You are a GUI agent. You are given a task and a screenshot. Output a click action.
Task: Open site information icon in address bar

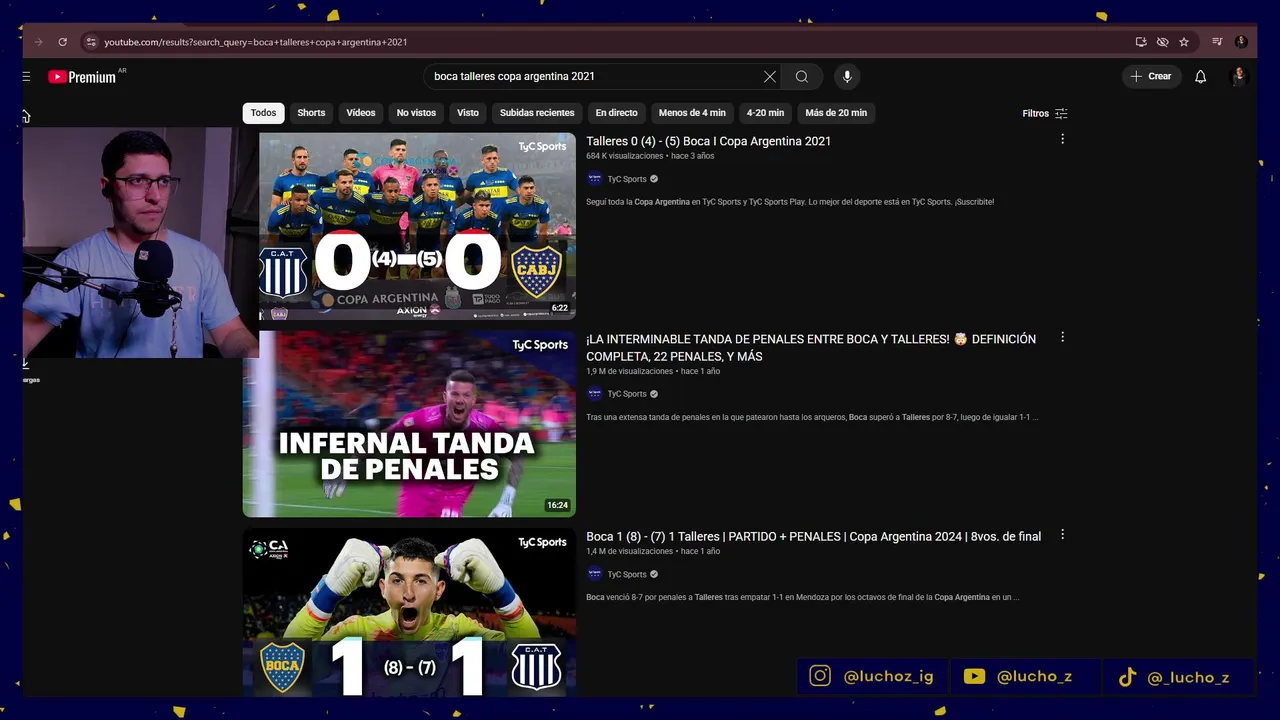pyautogui.click(x=91, y=42)
